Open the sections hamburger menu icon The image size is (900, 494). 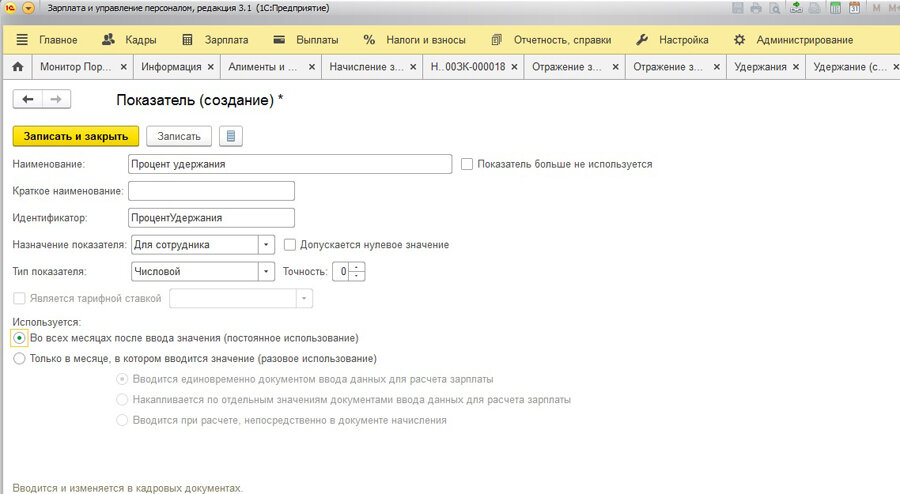click(22, 40)
